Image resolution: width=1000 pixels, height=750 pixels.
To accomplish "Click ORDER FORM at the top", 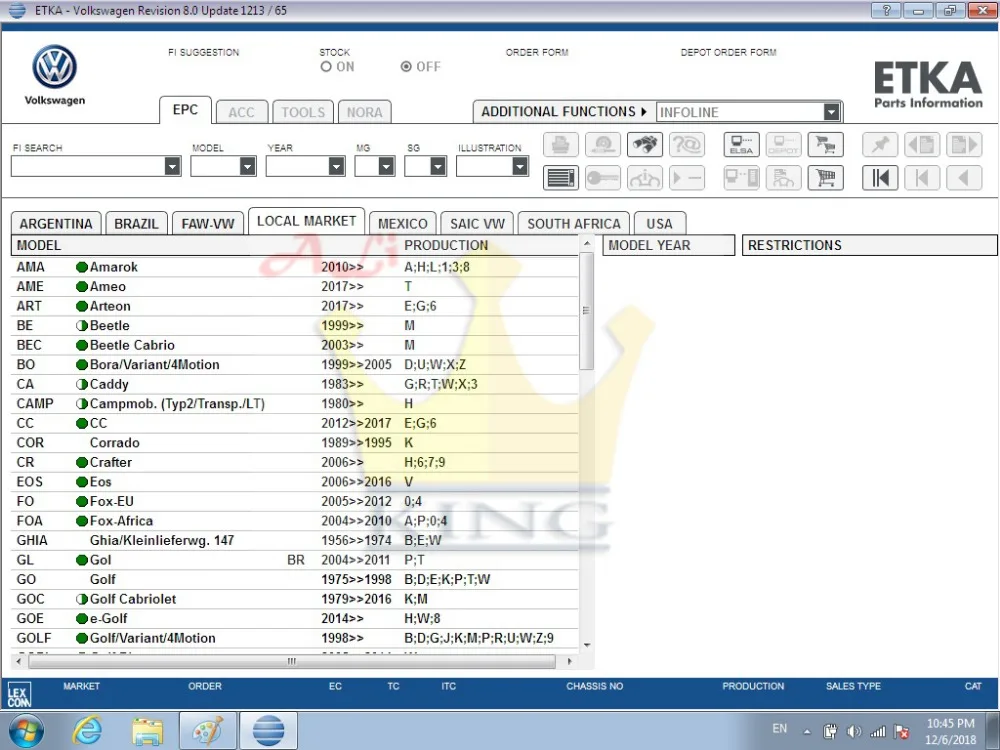I will (x=537, y=52).
